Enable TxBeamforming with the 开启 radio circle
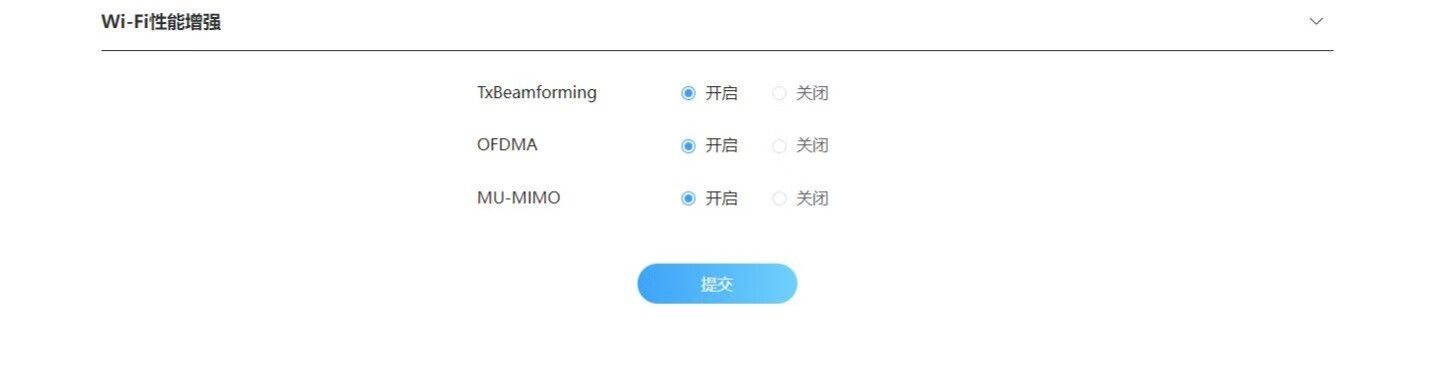This screenshot has width=1450, height=381. pos(688,93)
